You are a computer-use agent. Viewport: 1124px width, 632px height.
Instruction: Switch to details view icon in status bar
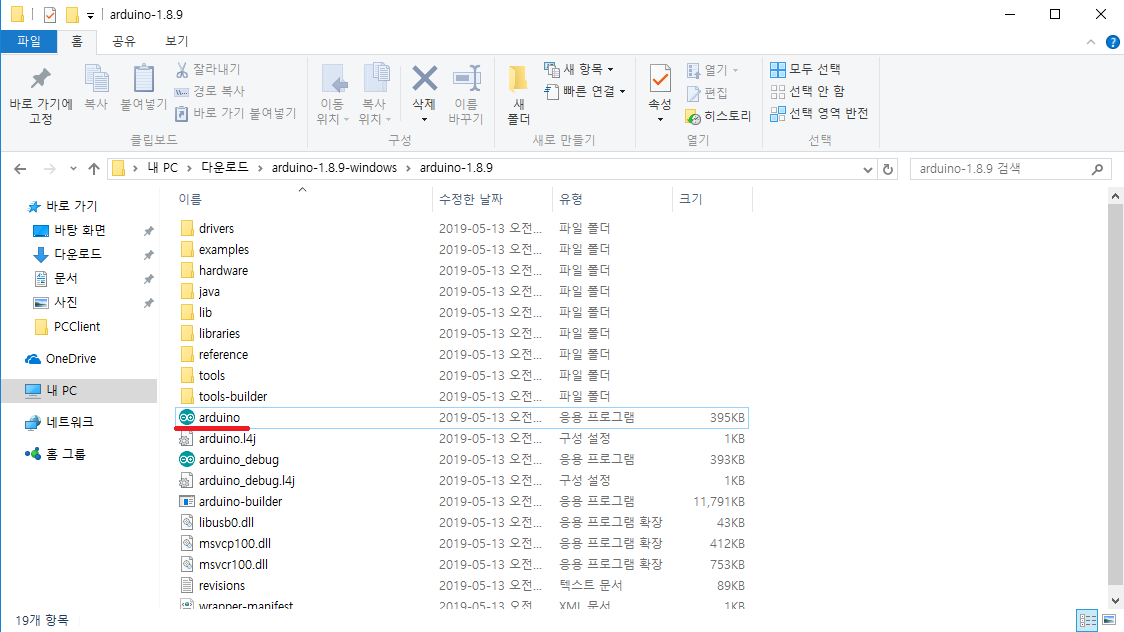1087,620
